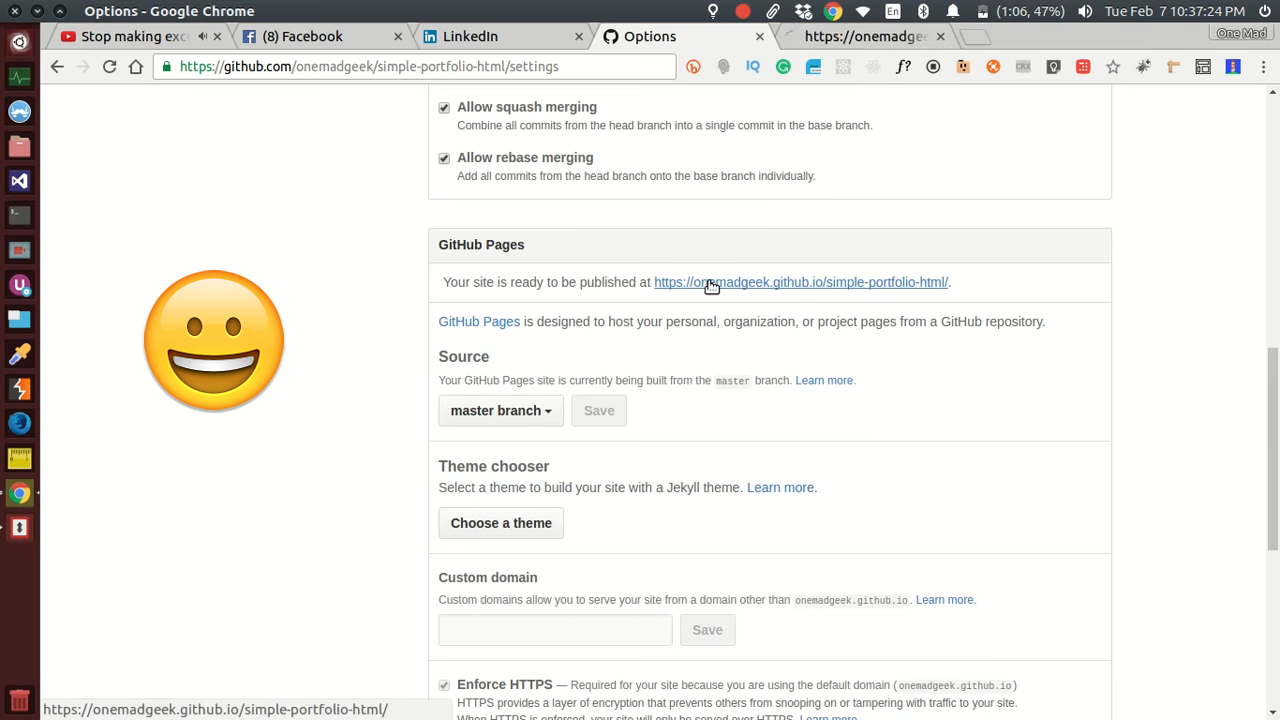This screenshot has width=1280, height=720.
Task: Open the Grammarly extension
Action: (783, 67)
